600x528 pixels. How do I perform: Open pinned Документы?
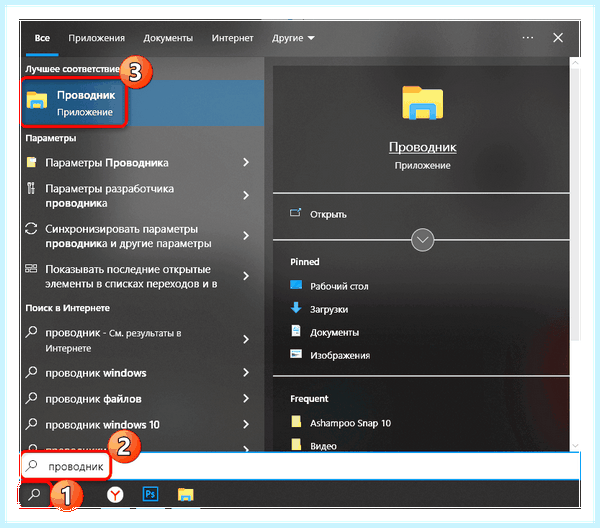(334, 332)
